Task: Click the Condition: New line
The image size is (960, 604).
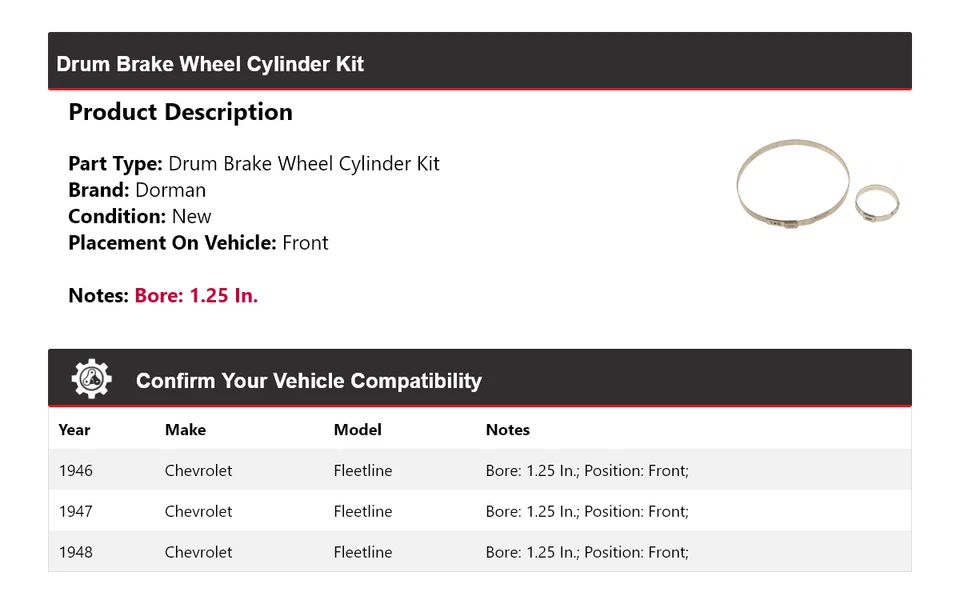Action: (140, 216)
